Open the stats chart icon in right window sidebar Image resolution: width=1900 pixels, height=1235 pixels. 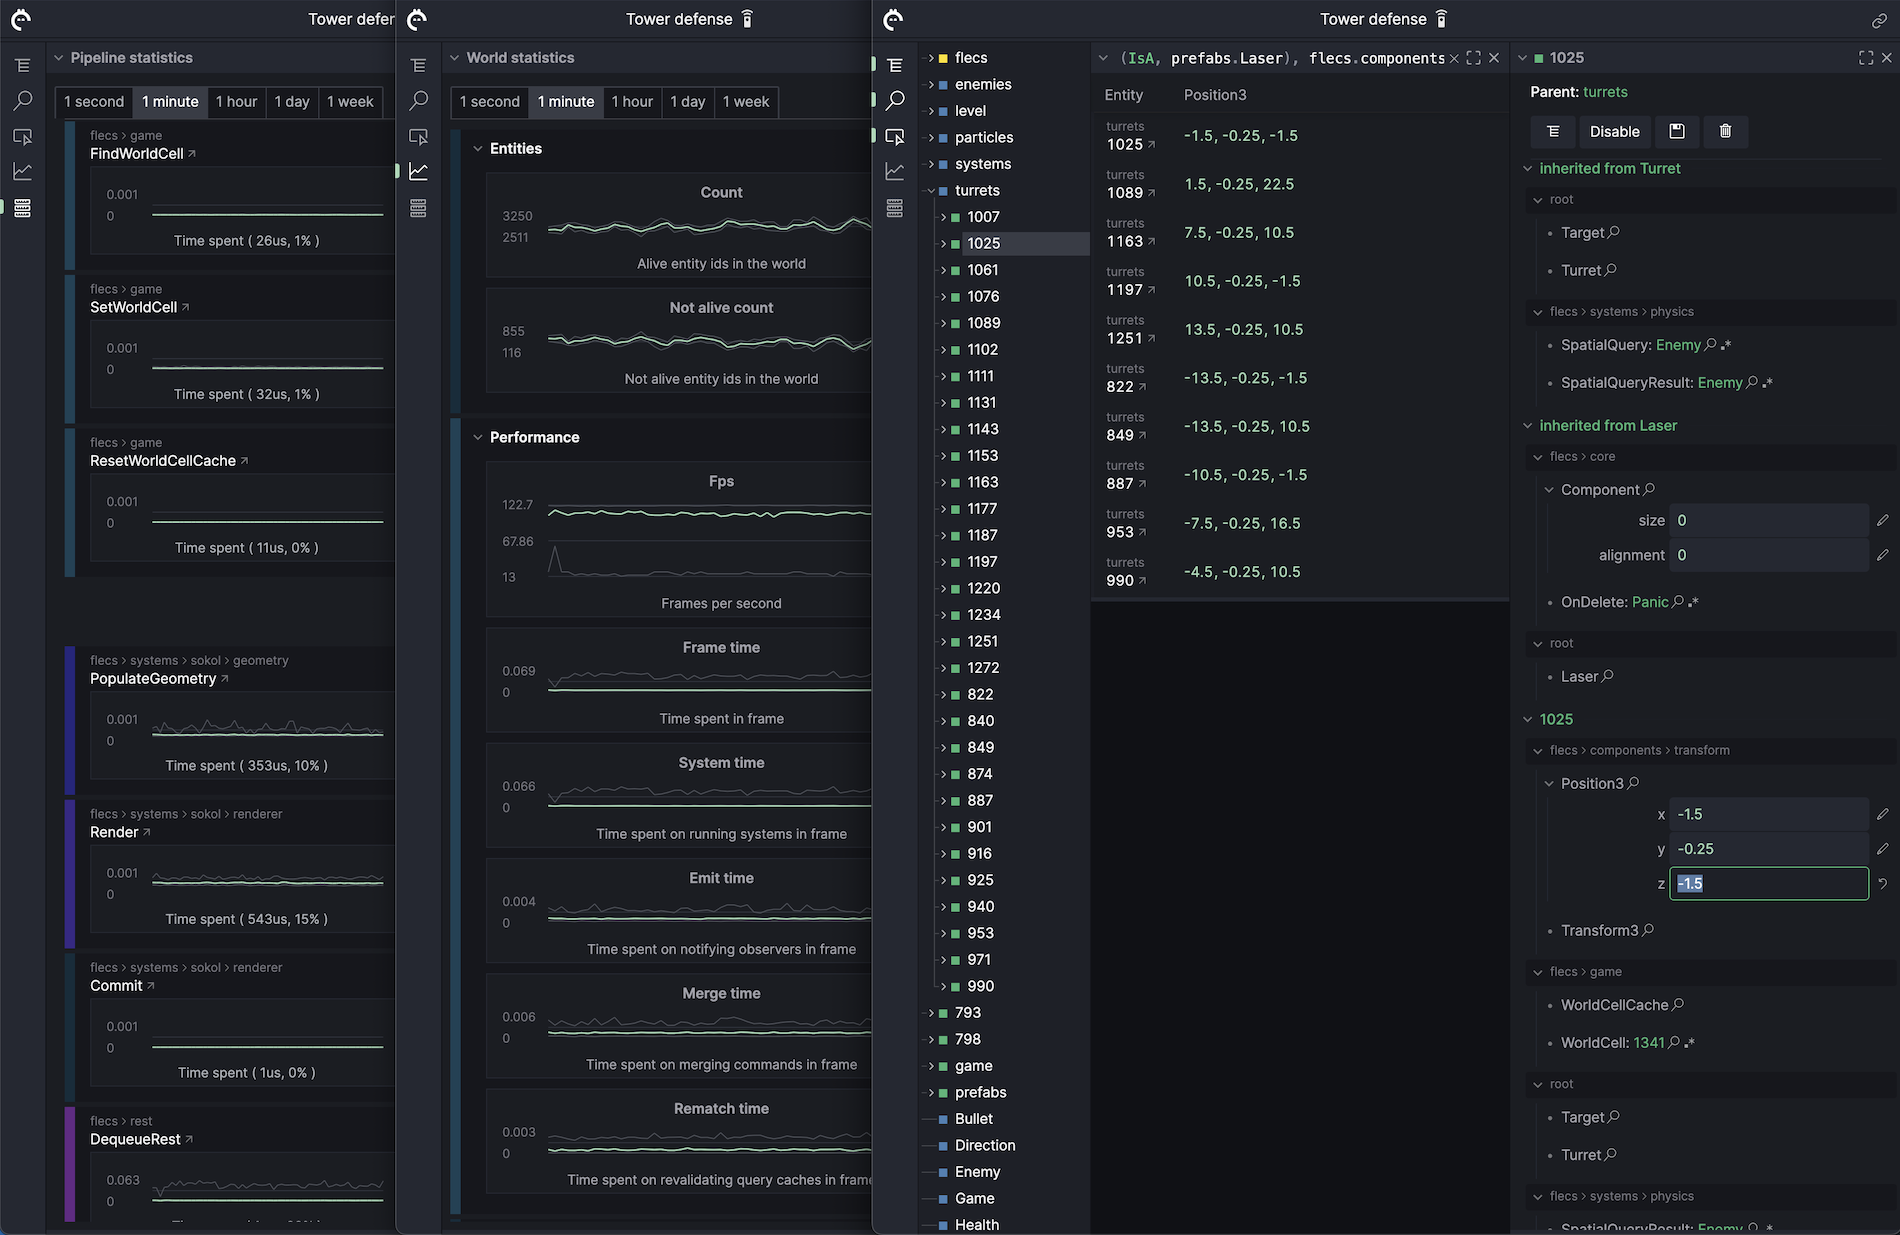(895, 172)
